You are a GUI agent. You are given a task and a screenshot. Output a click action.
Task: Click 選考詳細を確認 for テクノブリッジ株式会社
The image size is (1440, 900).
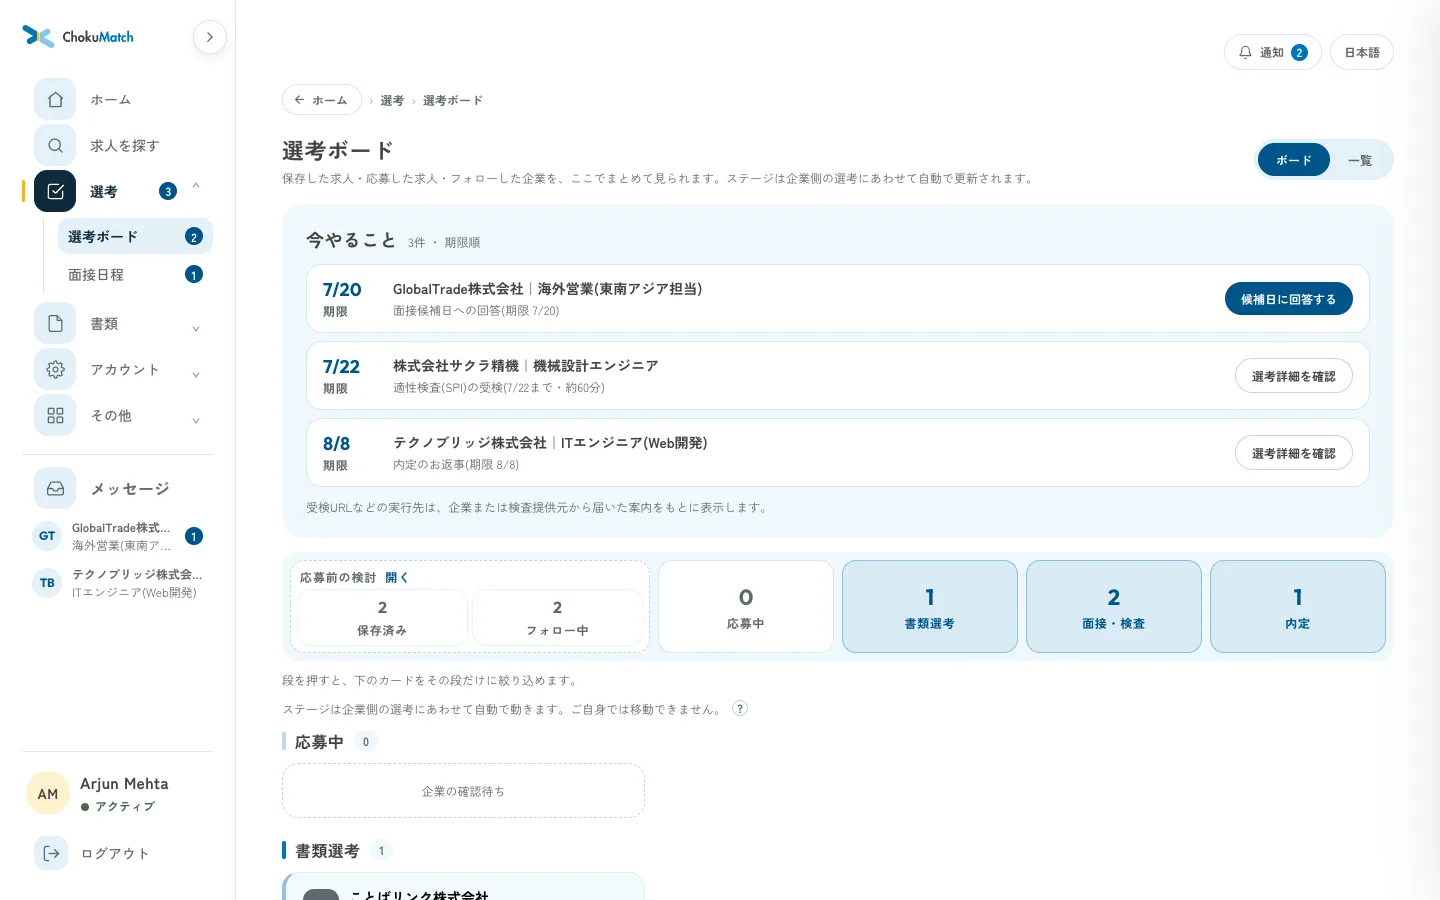click(1294, 453)
